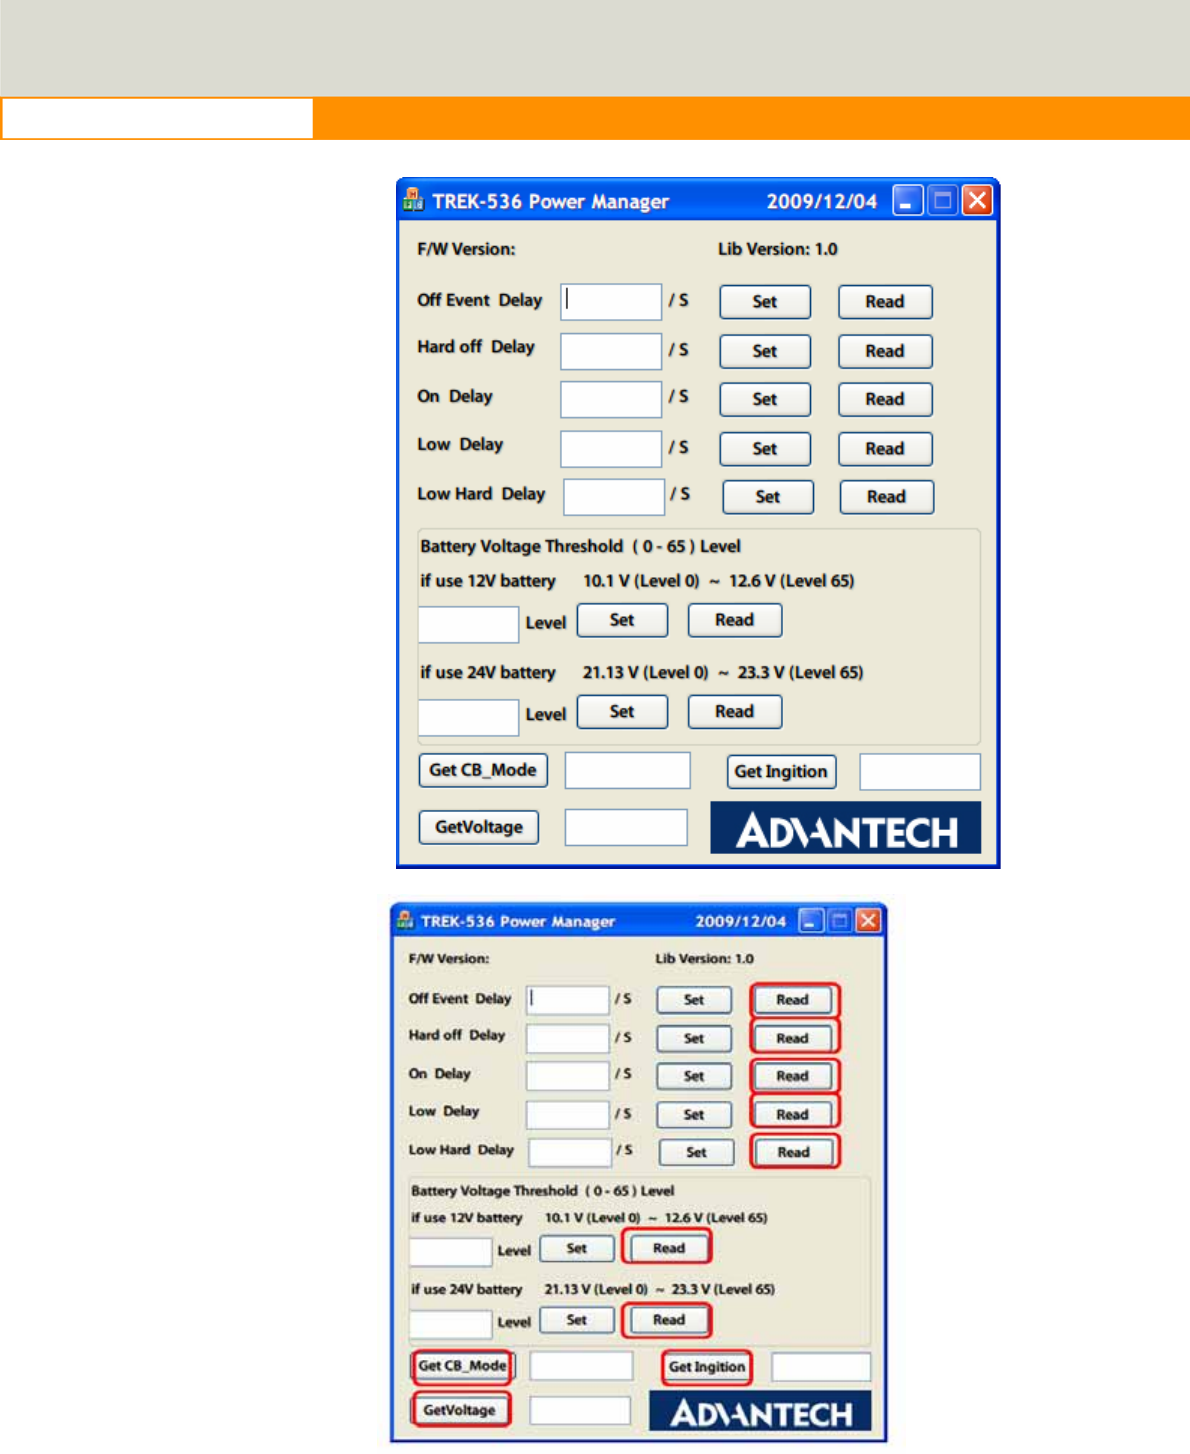
Task: Click the Ingition output field in larger window
Action: tap(920, 772)
